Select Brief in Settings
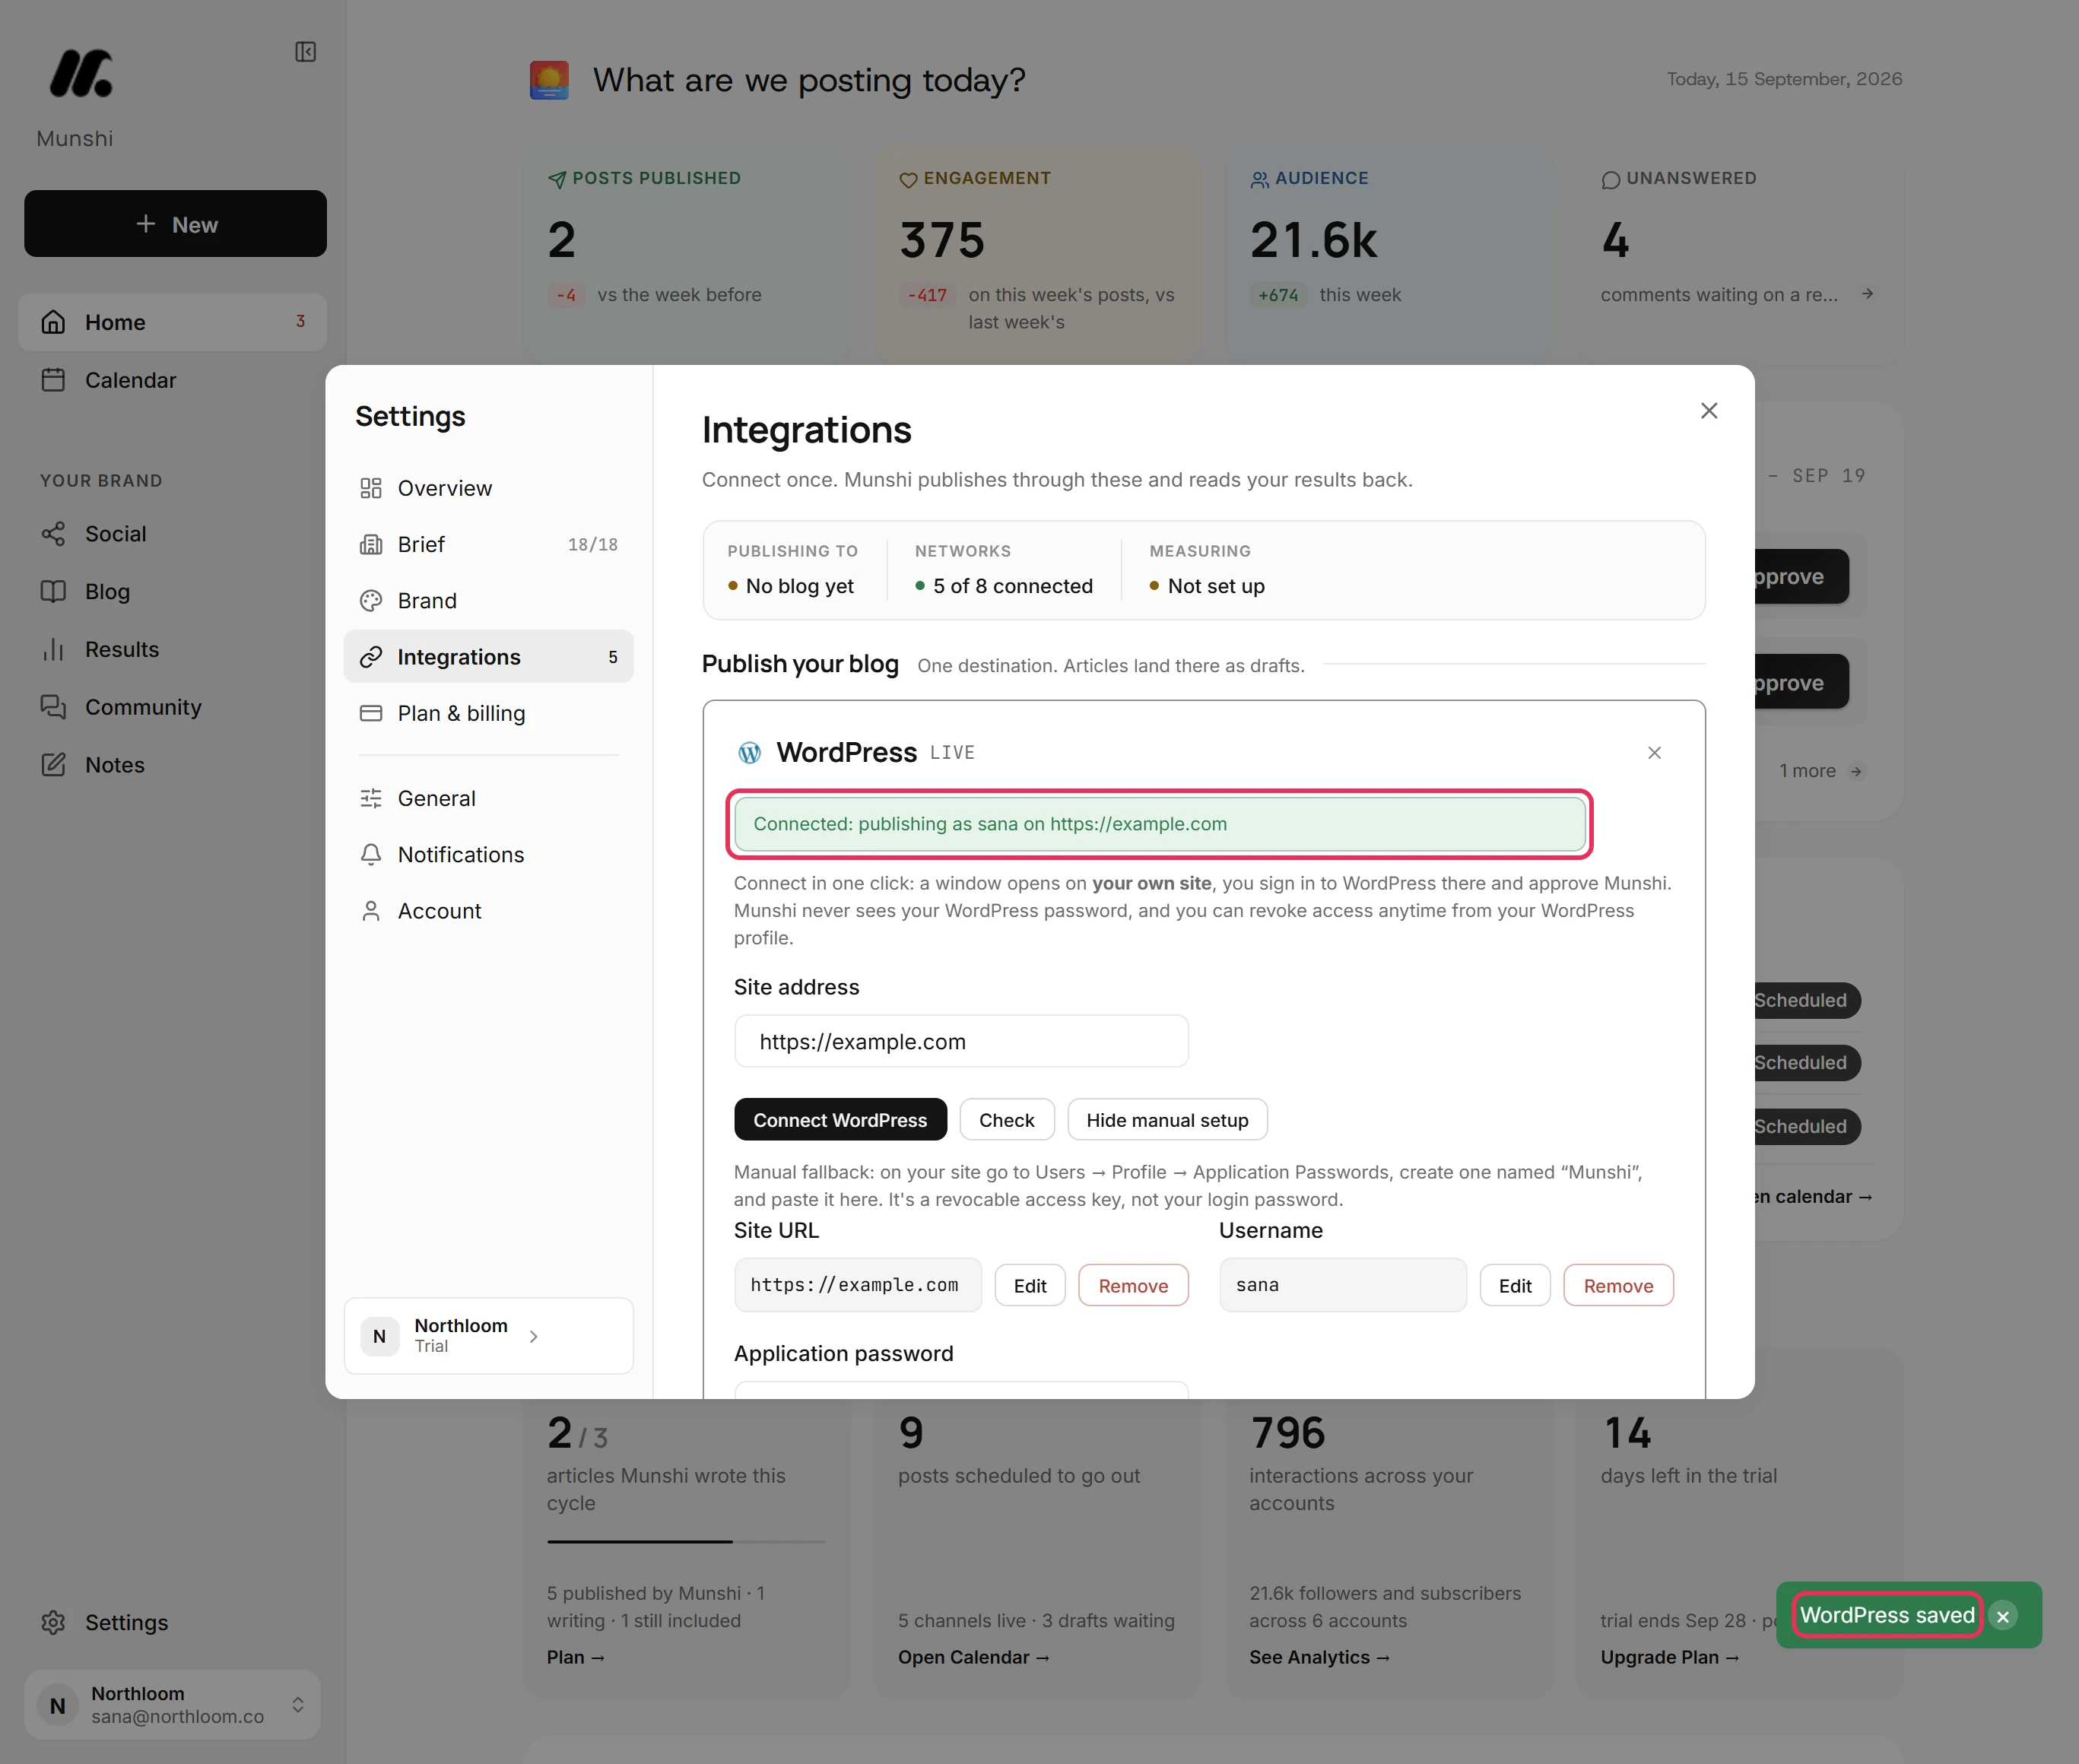This screenshot has height=1764, width=2079. pyautogui.click(x=488, y=544)
